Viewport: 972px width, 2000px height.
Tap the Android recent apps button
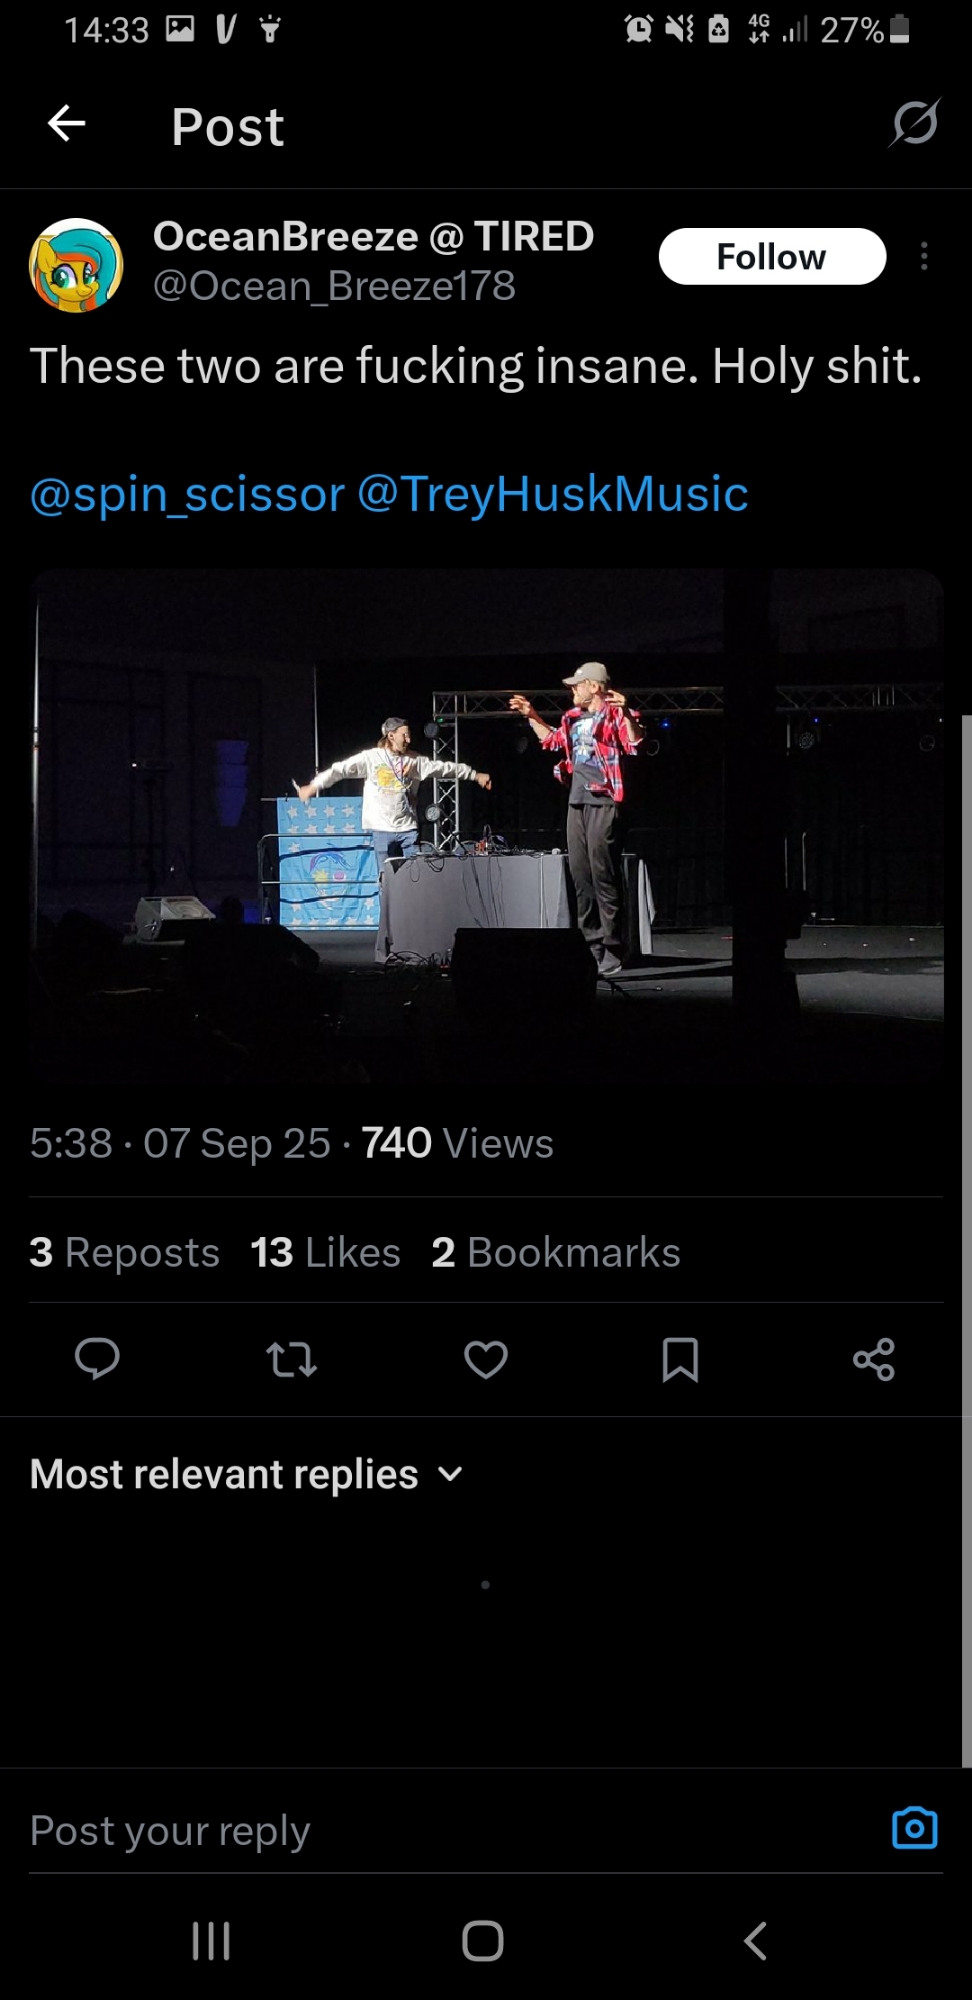coord(211,1941)
